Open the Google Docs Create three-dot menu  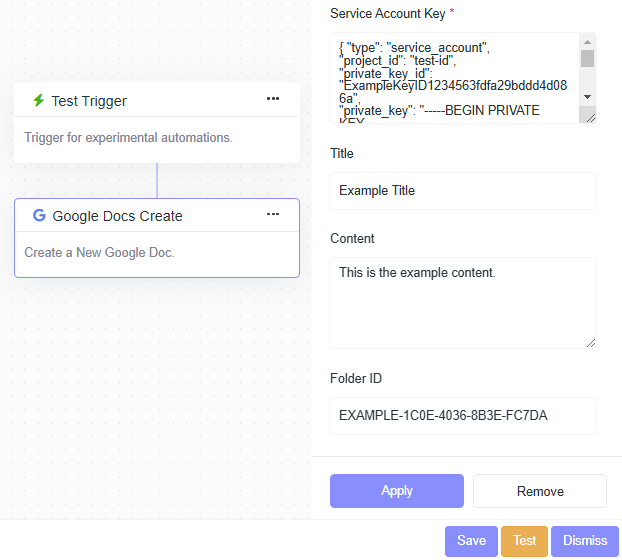(273, 214)
